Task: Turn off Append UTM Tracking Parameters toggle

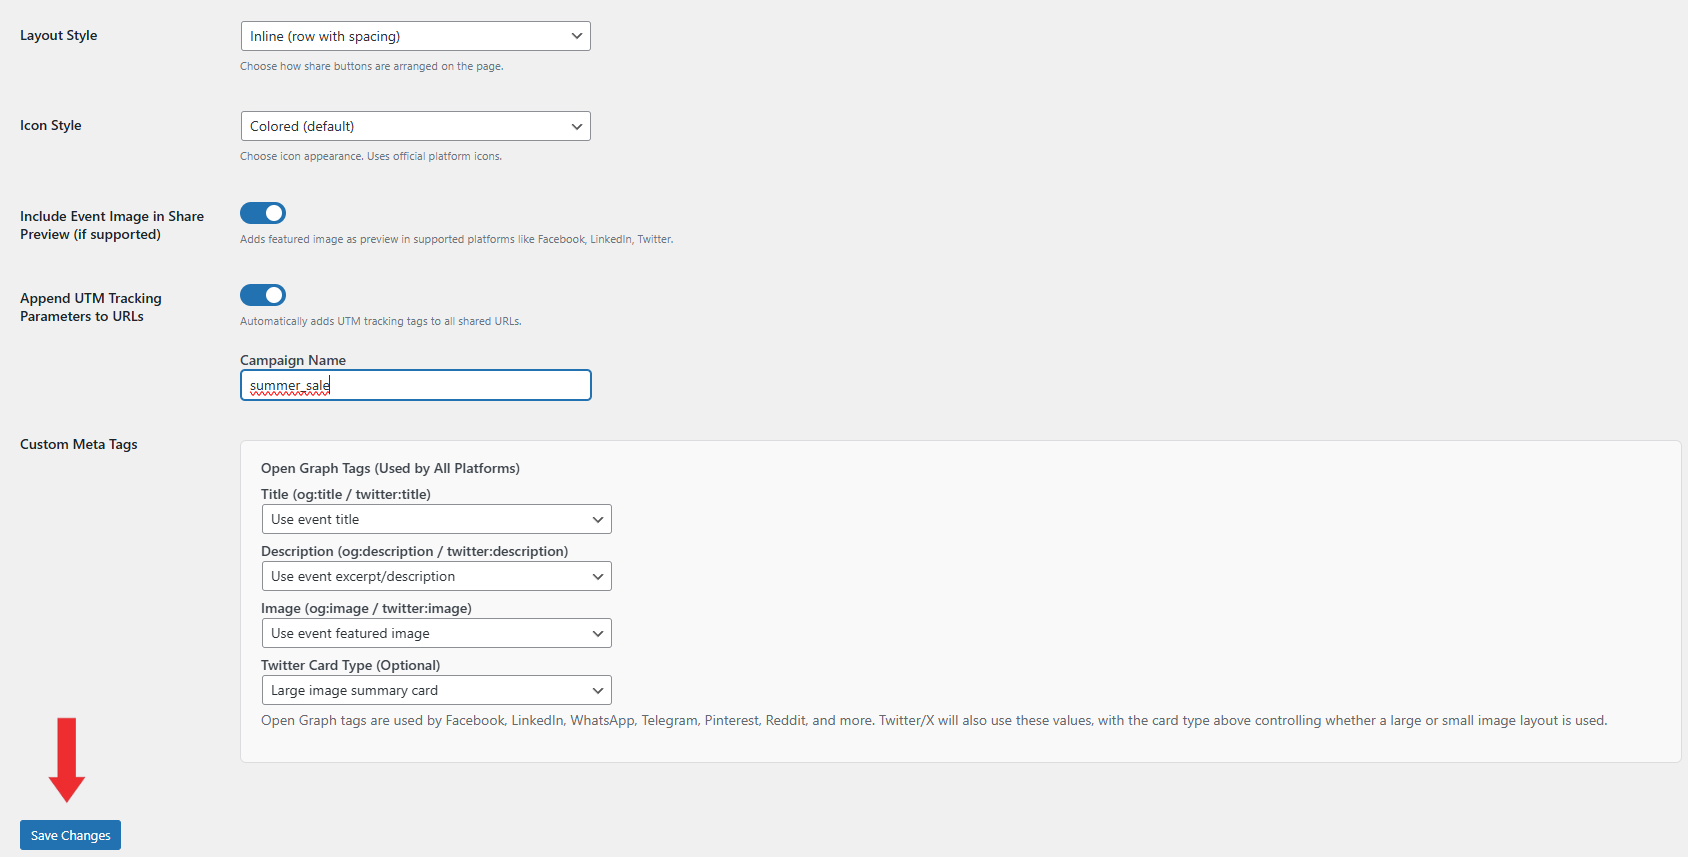Action: (263, 295)
